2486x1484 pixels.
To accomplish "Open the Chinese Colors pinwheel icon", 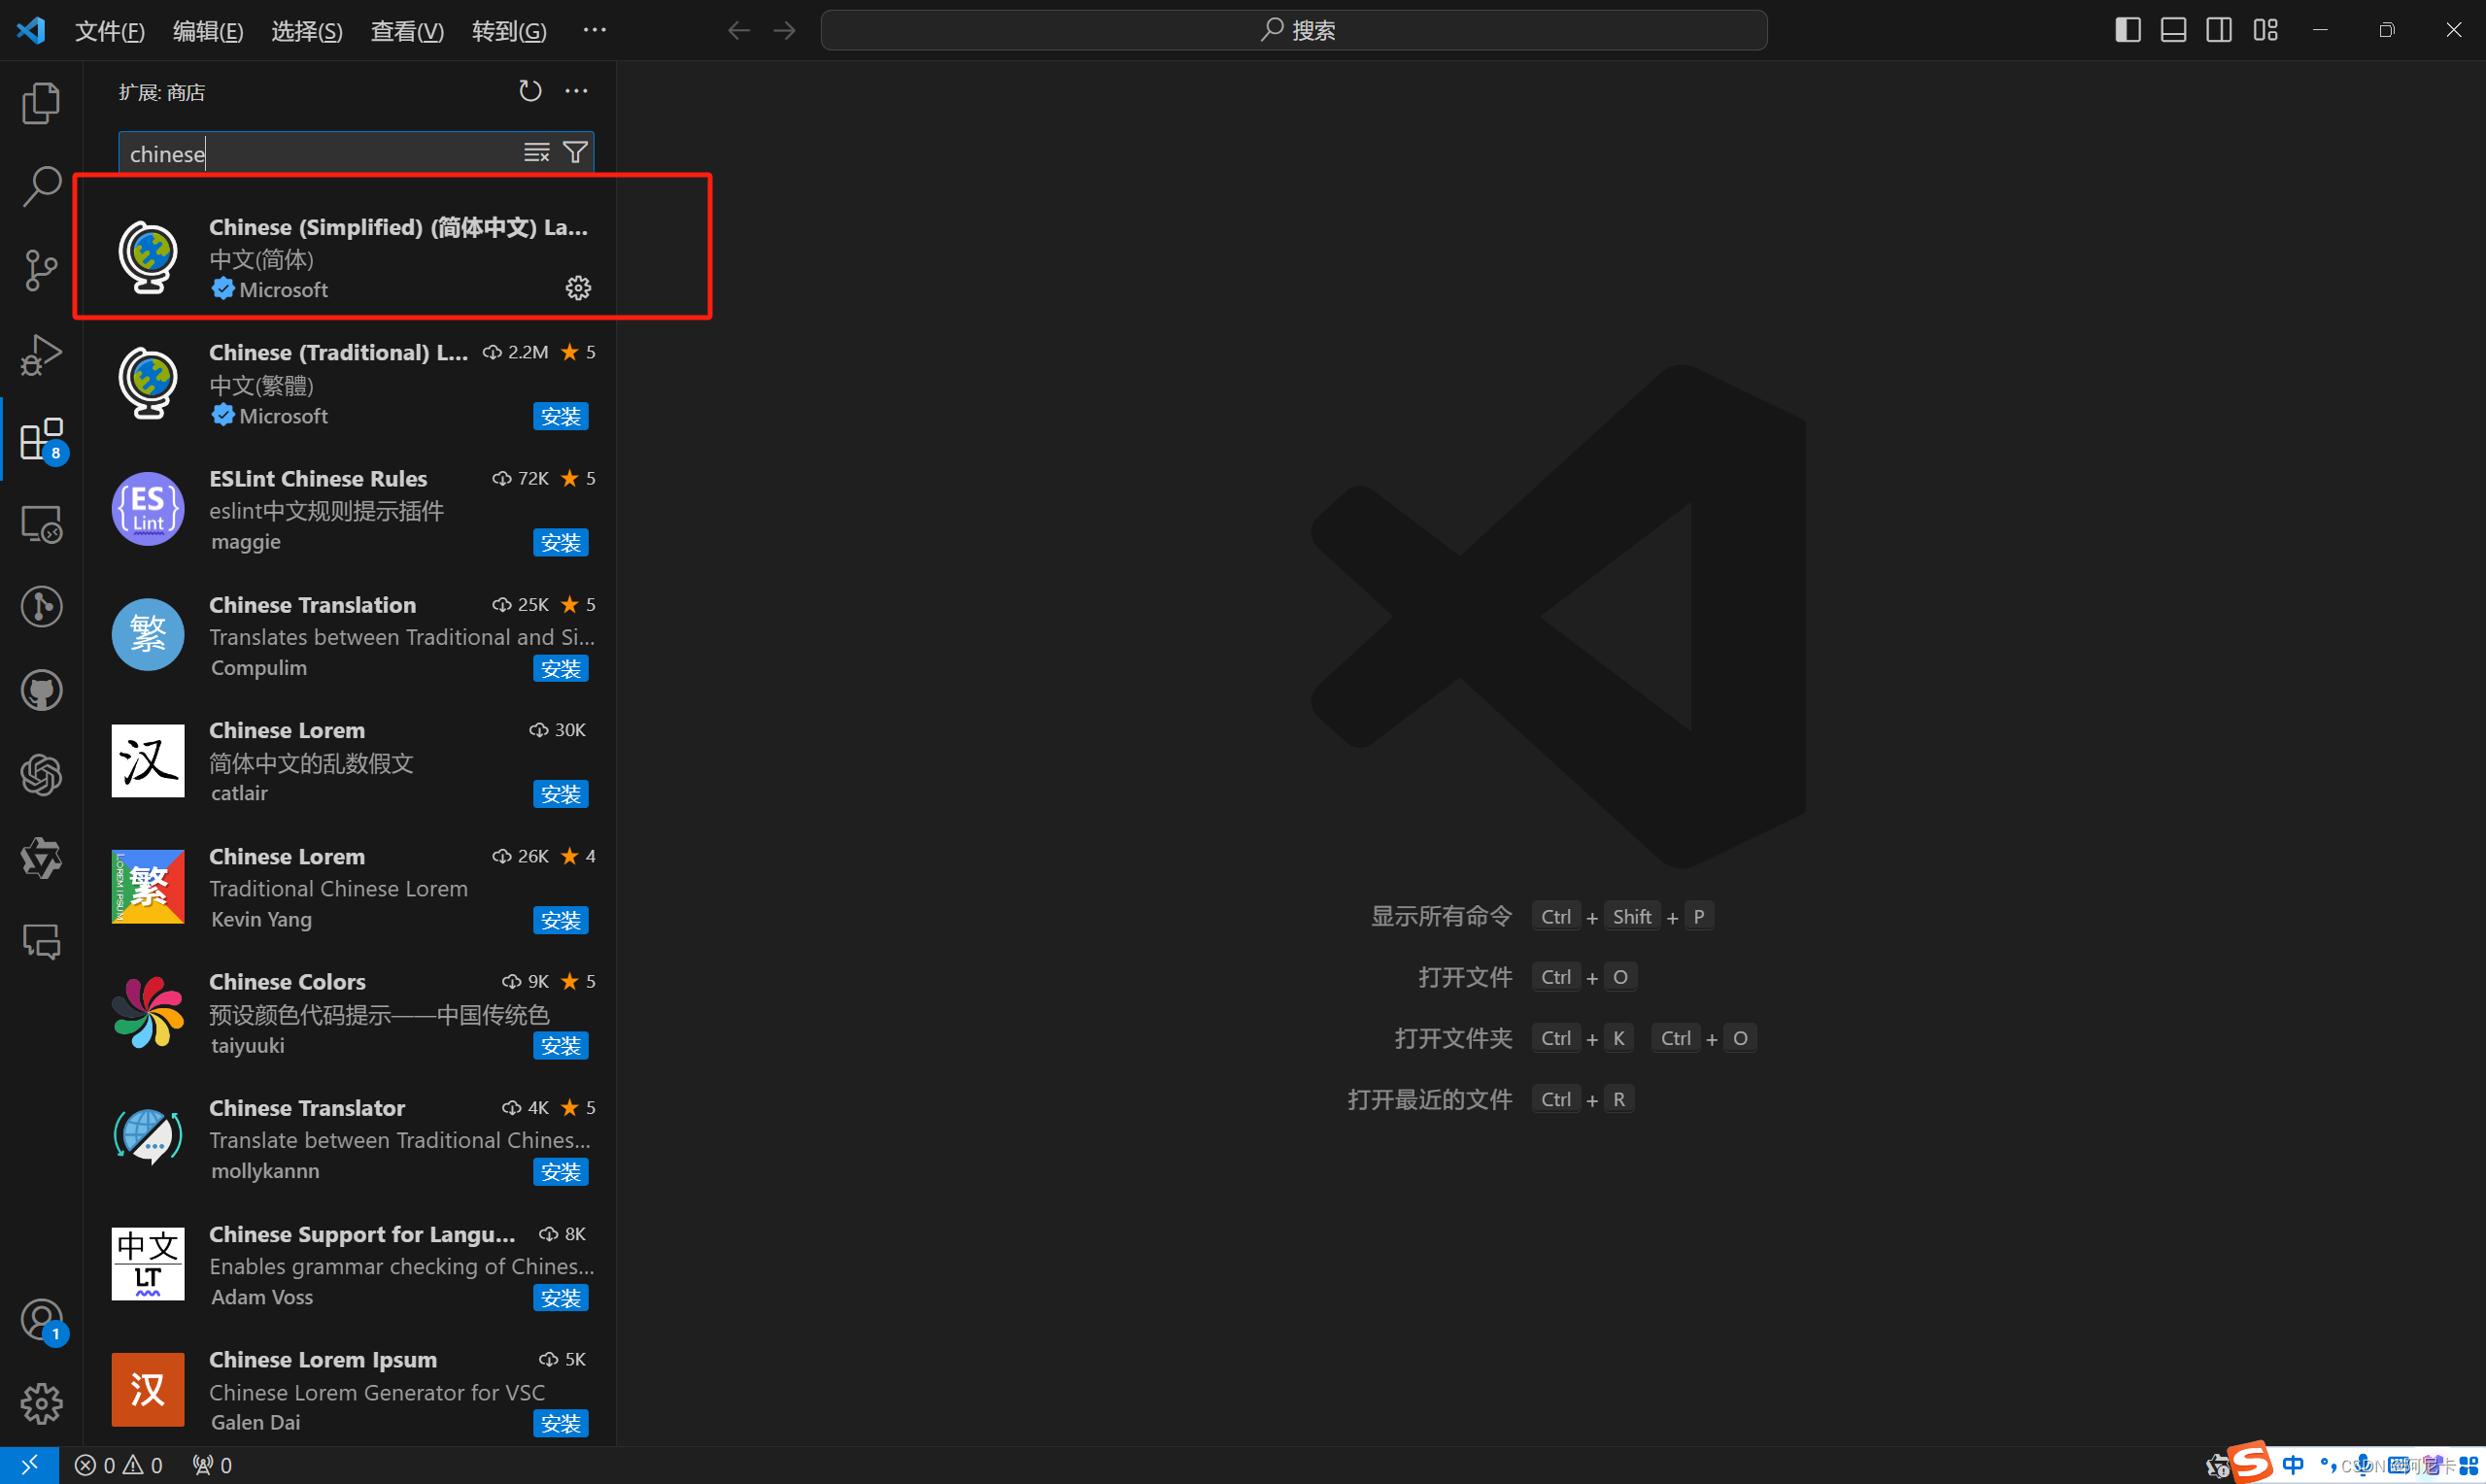I will click(148, 1012).
